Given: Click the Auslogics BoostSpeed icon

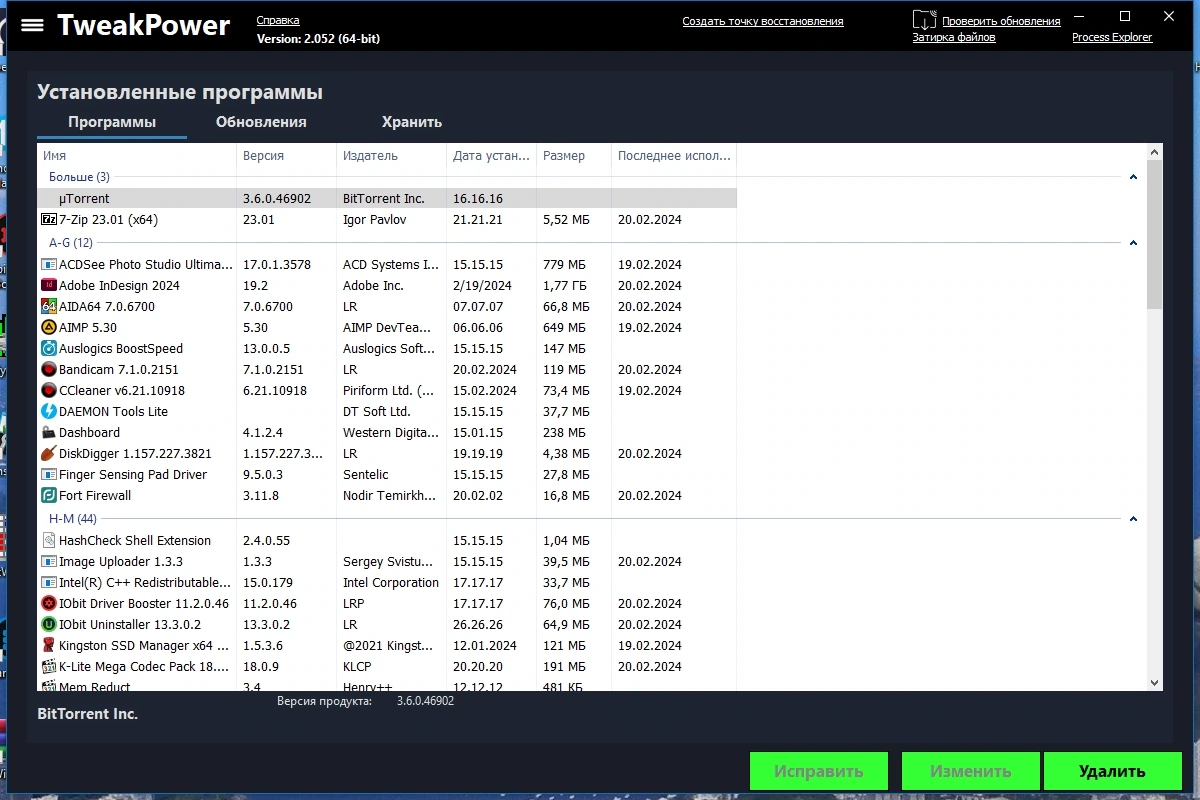Looking at the screenshot, I should (x=49, y=349).
